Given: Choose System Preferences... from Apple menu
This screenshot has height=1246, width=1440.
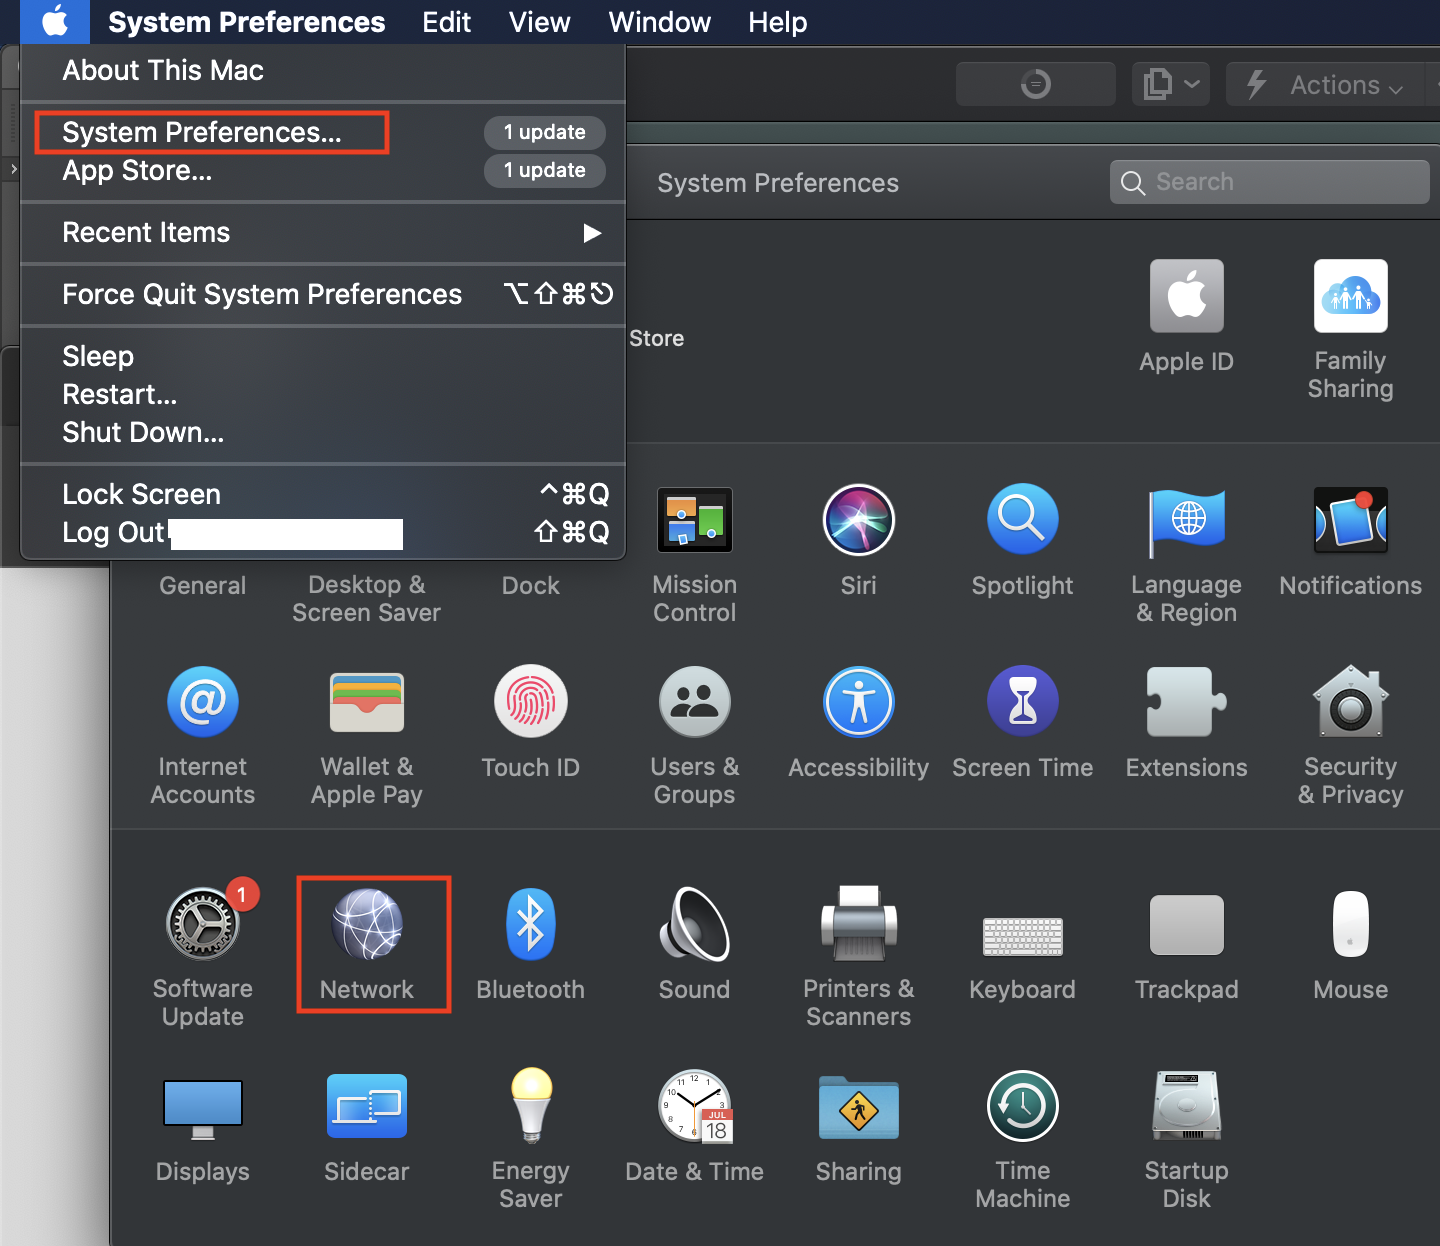Looking at the screenshot, I should (323, 132).
